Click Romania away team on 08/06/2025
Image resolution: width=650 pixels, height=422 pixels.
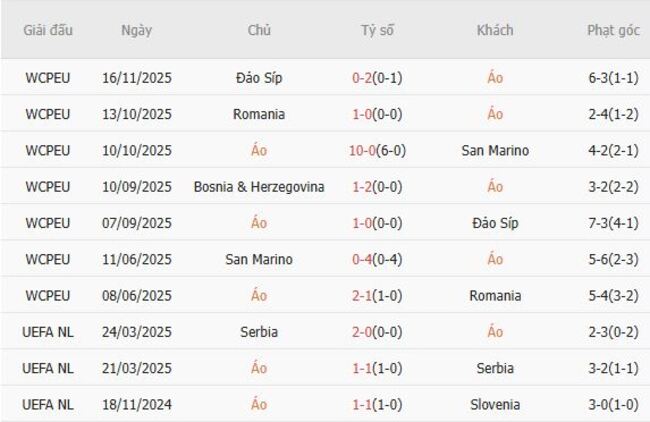(x=495, y=296)
